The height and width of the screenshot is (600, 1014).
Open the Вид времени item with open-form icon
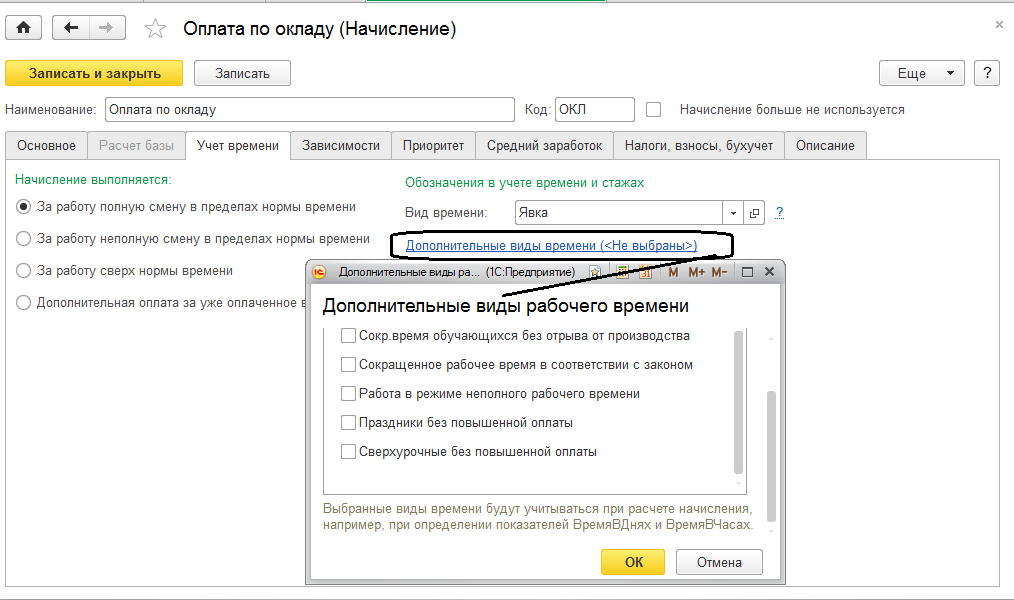point(754,213)
